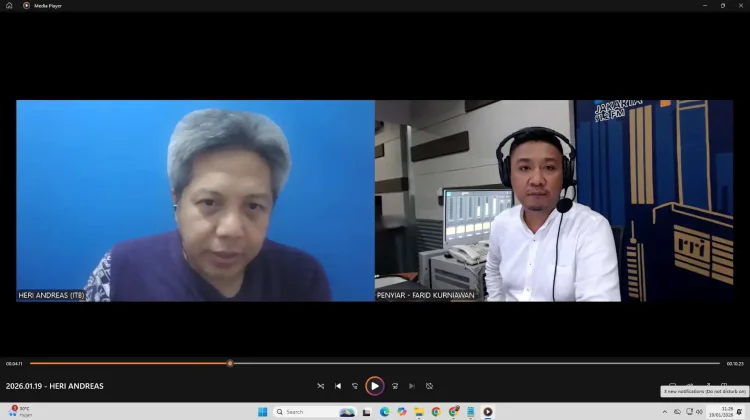
Task: Open the clock and date panel
Action: (727, 411)
